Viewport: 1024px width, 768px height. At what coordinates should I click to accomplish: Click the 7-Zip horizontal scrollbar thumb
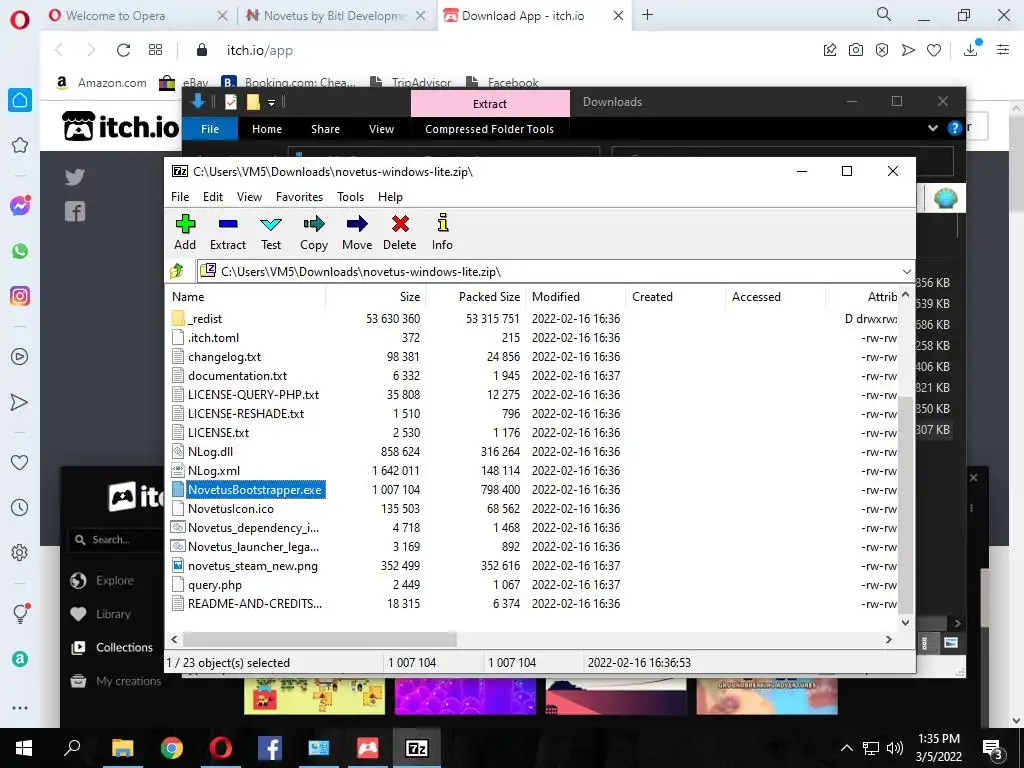(x=320, y=639)
